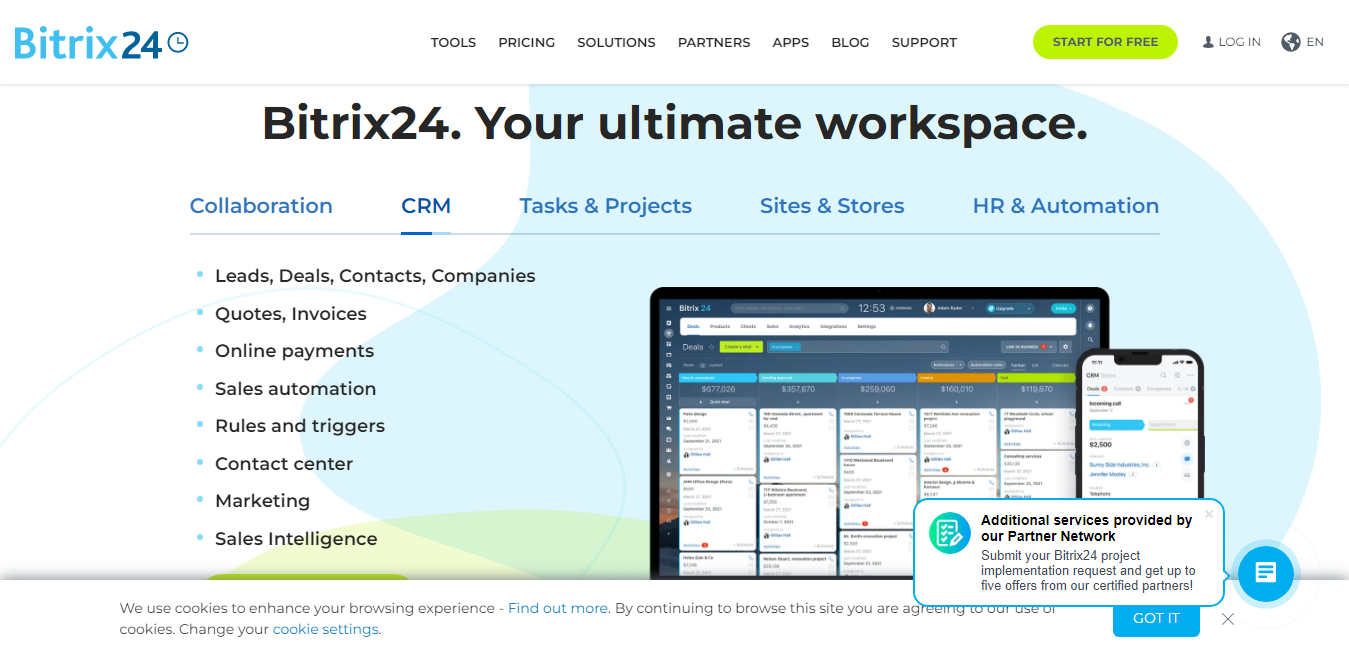Image resolution: width=1349 pixels, height=656 pixels.
Task: Switch to the Collaboration tab
Action: (x=261, y=206)
